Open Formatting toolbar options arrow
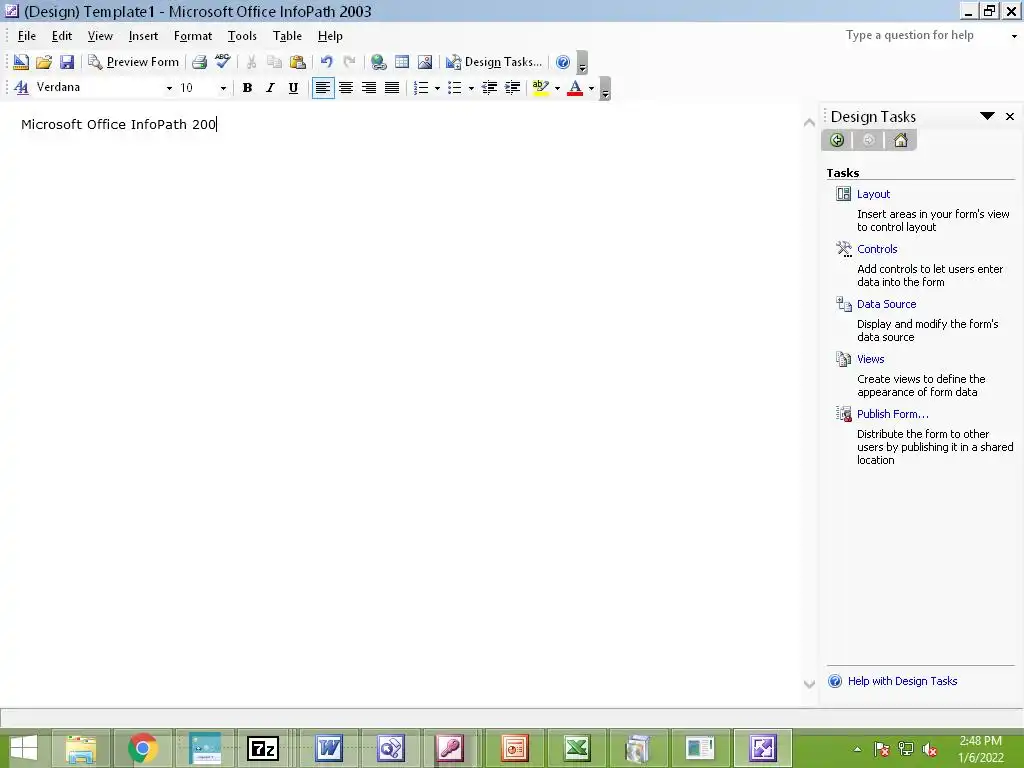Screen dimensions: 1024x768 point(605,89)
